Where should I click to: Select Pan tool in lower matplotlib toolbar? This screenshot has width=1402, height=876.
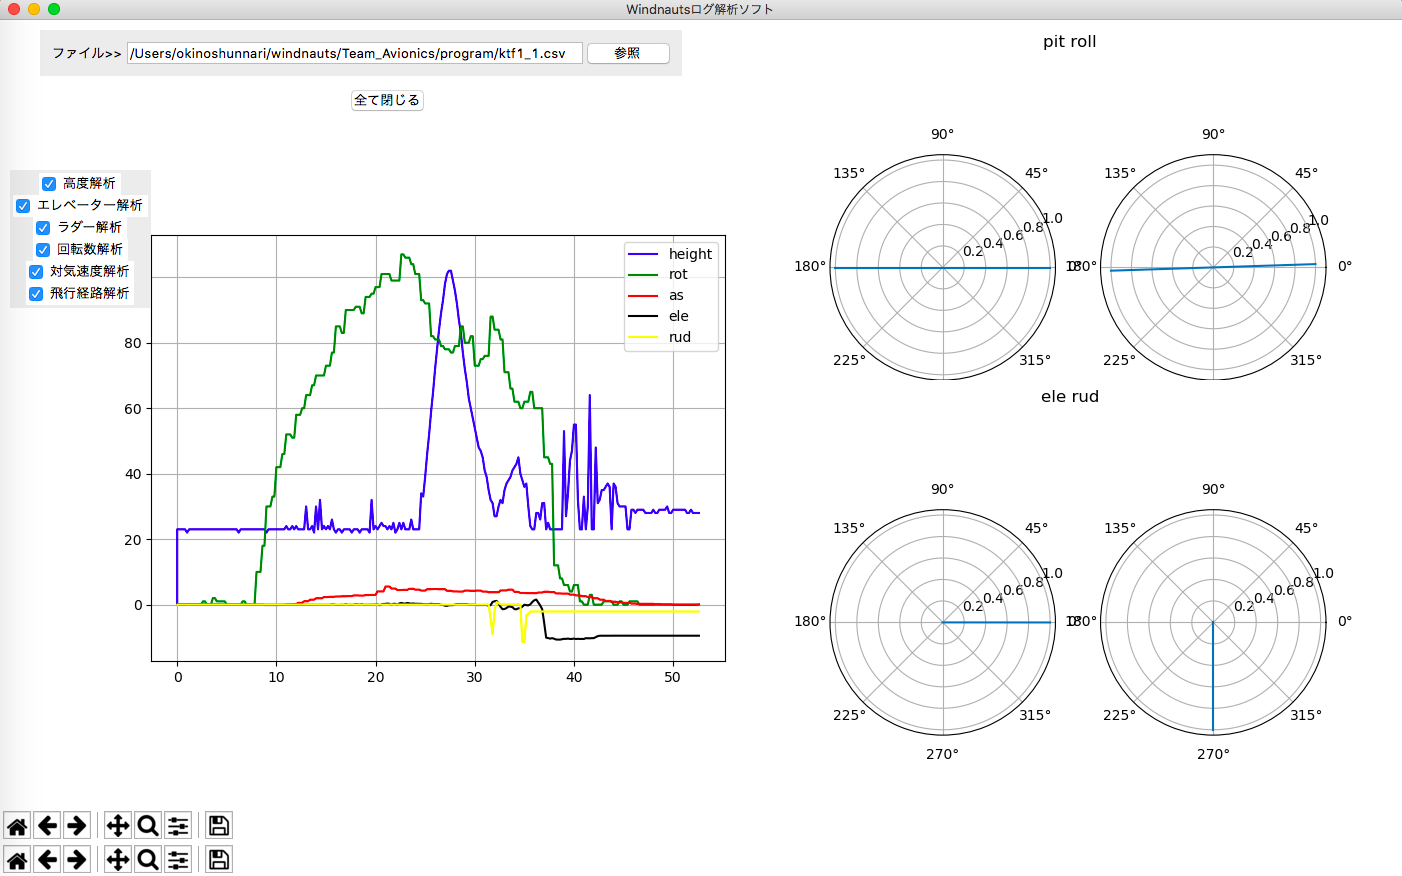[x=118, y=859]
